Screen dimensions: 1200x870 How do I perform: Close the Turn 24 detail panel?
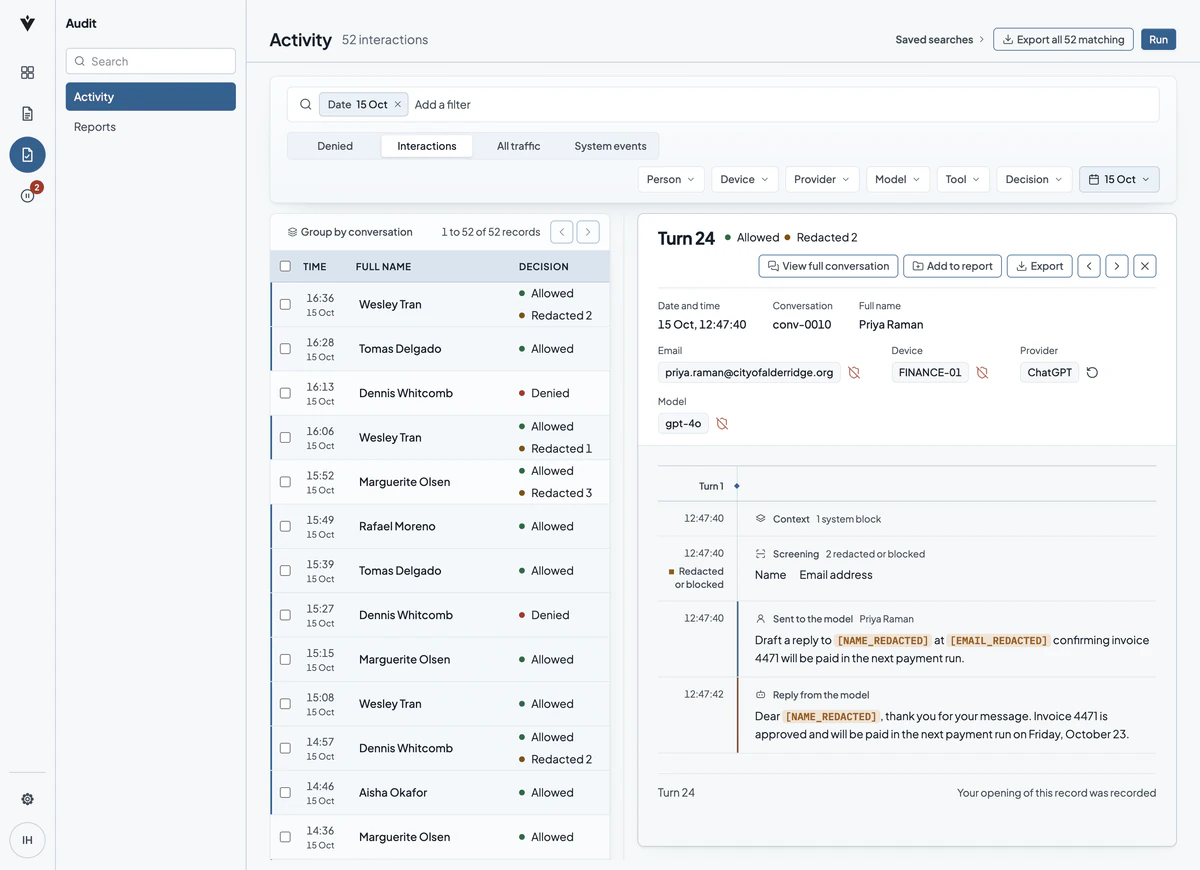point(1145,266)
